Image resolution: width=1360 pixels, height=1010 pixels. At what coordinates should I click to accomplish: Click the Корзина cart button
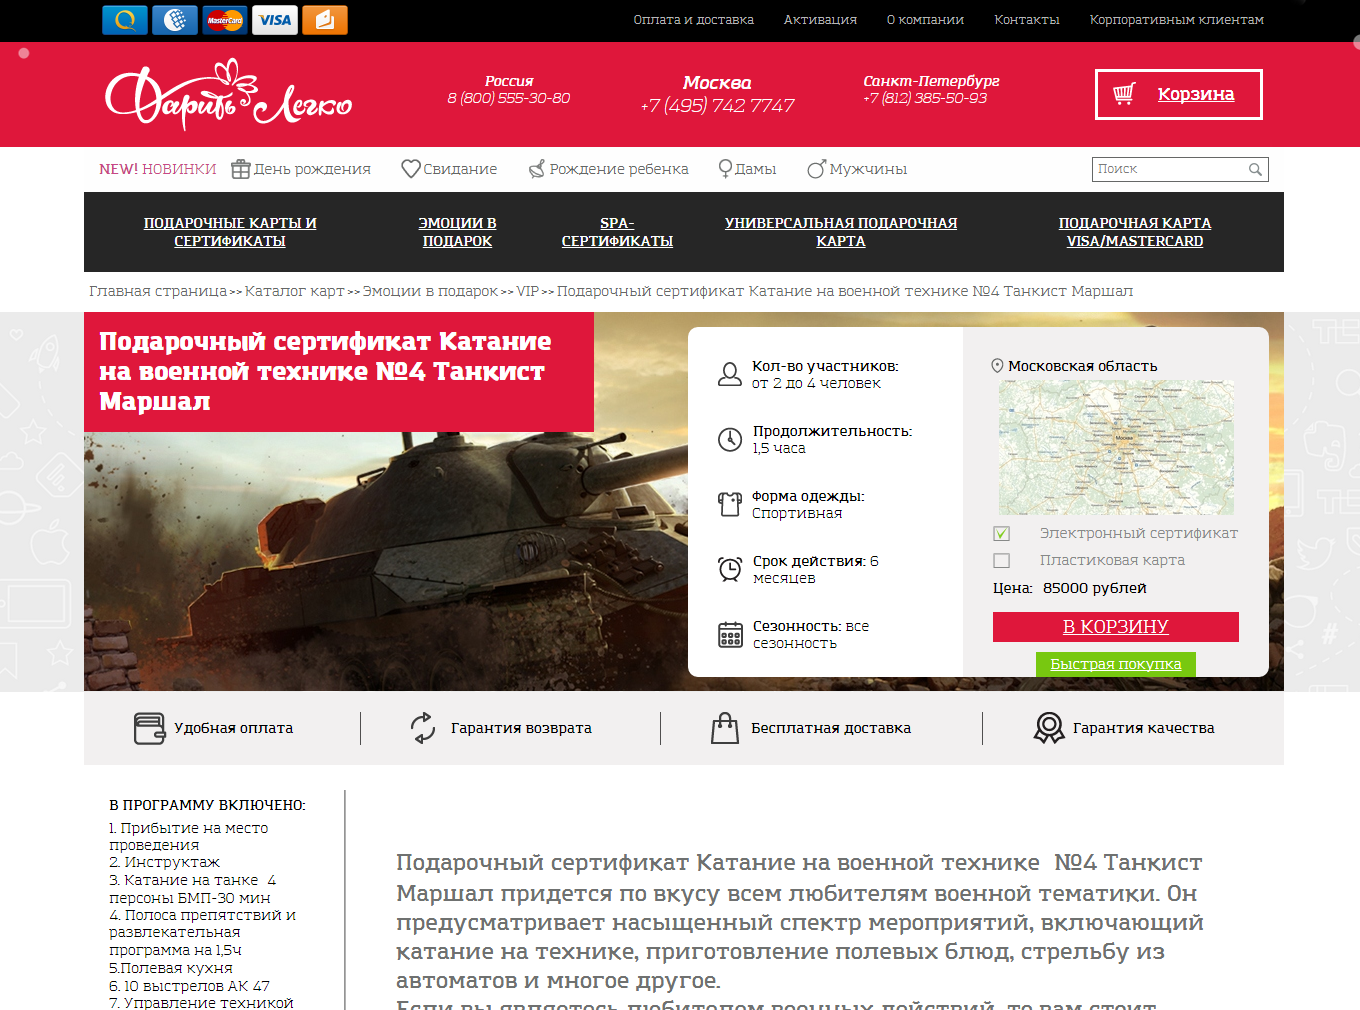click(x=1179, y=94)
